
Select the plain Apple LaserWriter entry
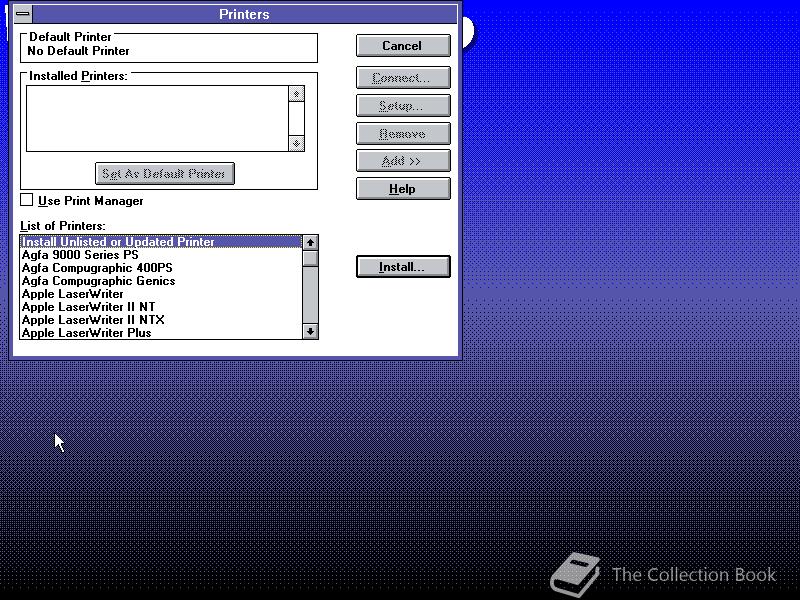tap(161, 294)
